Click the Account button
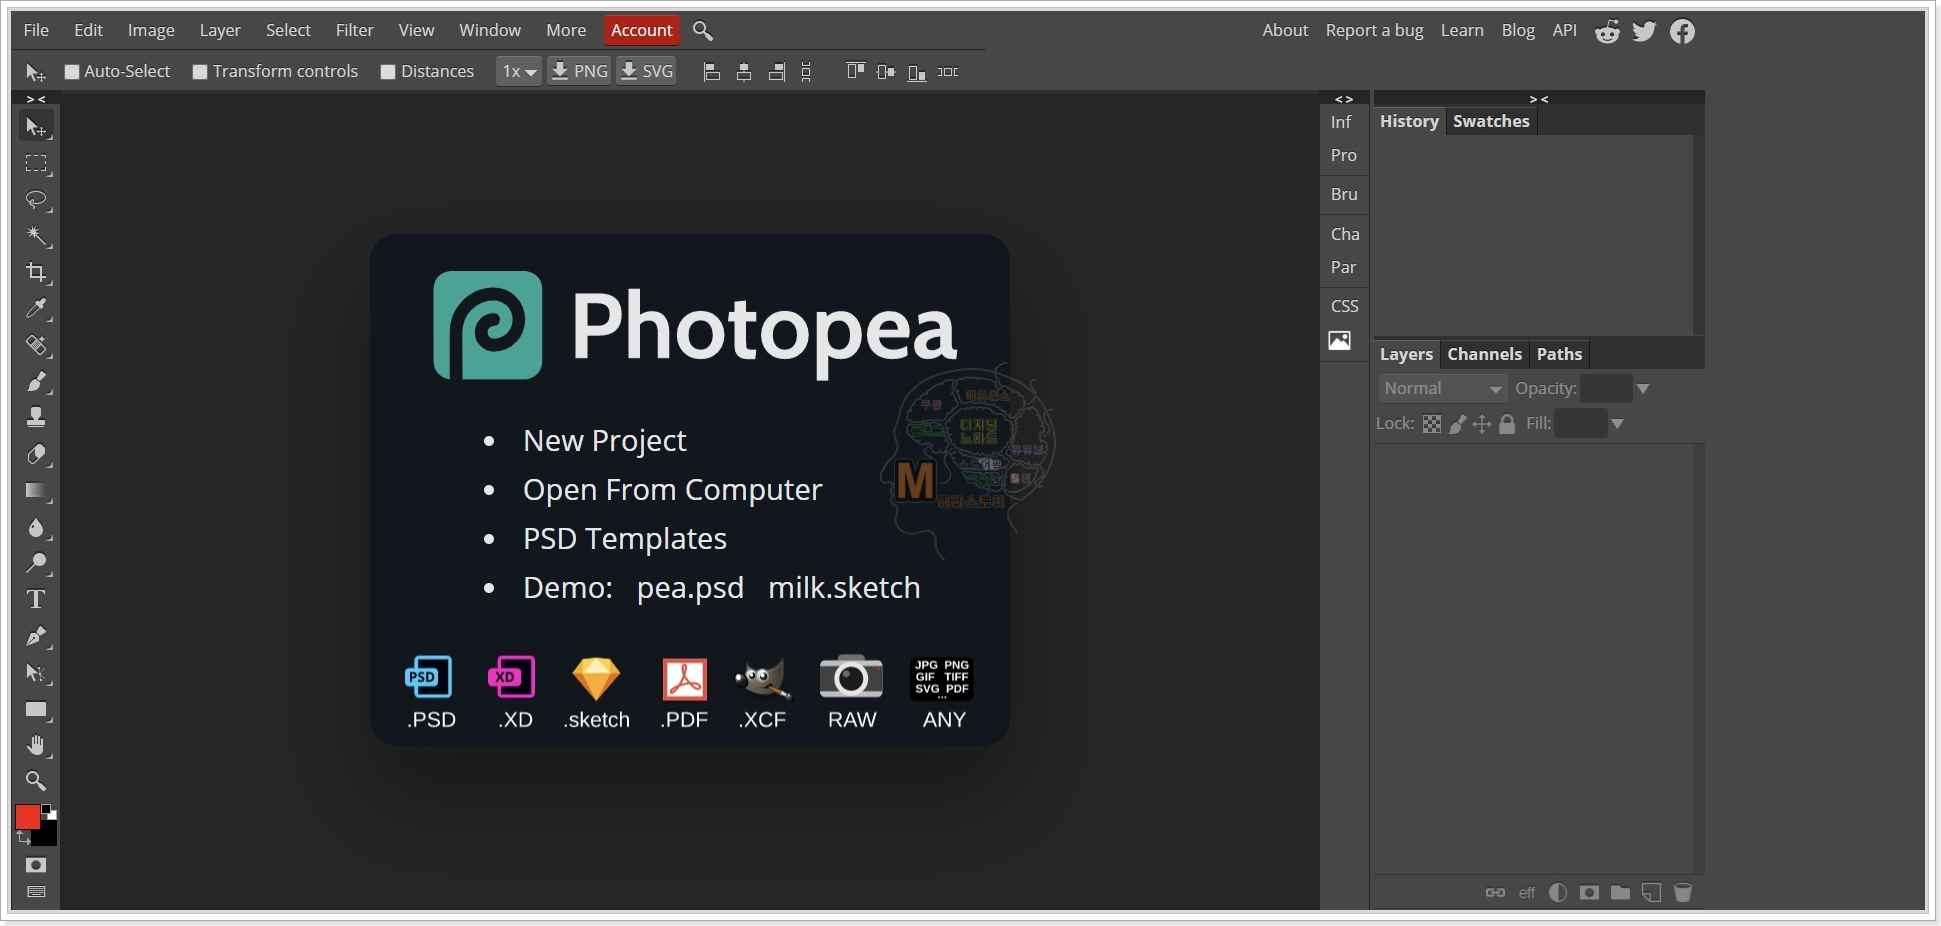This screenshot has height=926, width=1941. click(642, 31)
